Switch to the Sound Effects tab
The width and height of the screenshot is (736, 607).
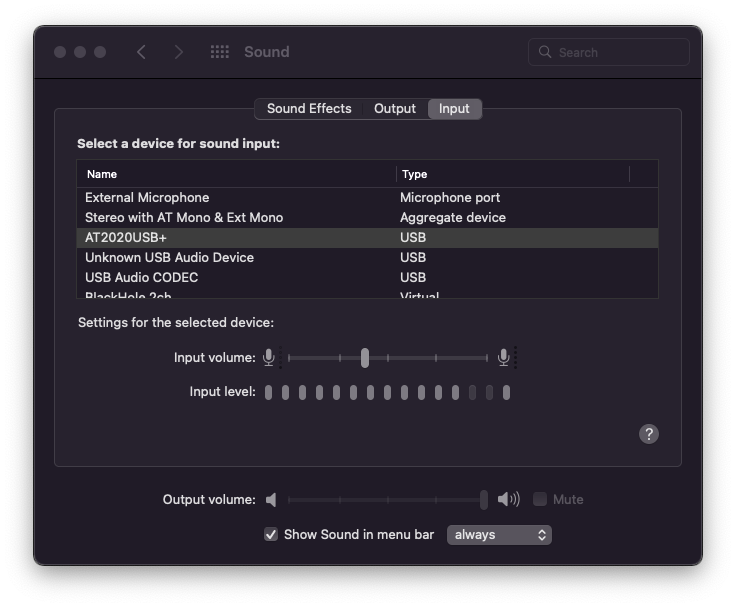309,109
